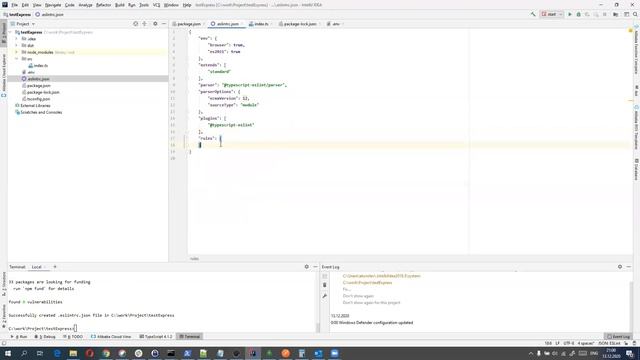Hide the Project panel with minimize icon
Viewport: 640px width, 360px height.
(164, 24)
